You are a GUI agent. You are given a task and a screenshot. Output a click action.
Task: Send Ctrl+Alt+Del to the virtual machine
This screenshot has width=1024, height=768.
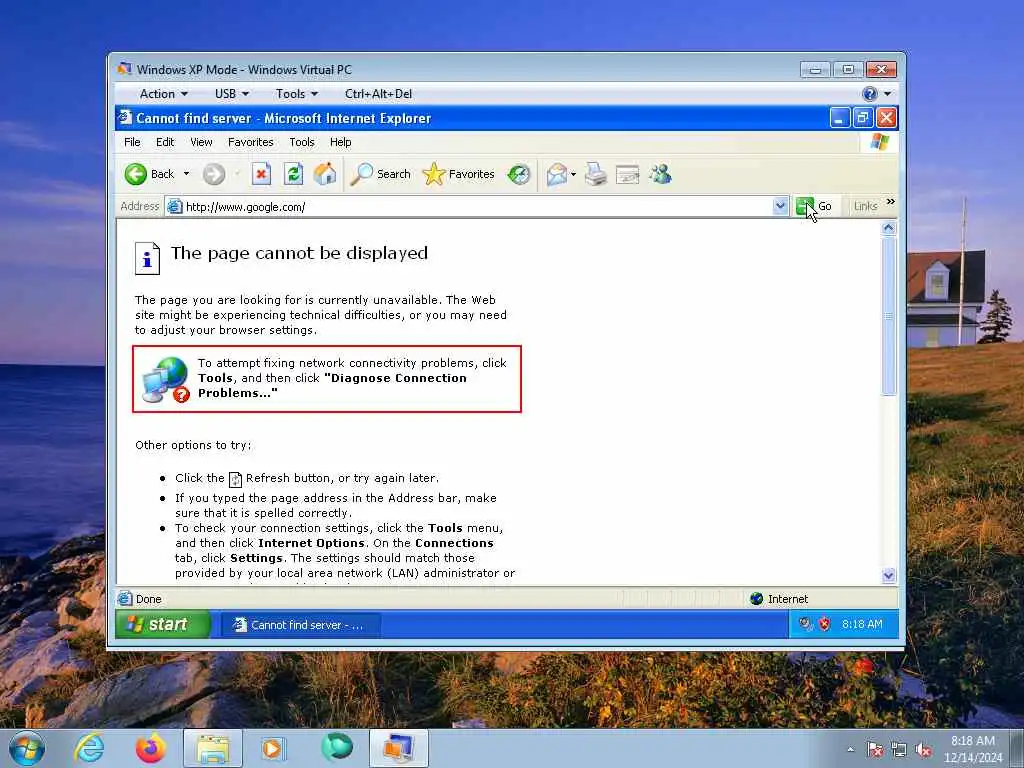[378, 94]
